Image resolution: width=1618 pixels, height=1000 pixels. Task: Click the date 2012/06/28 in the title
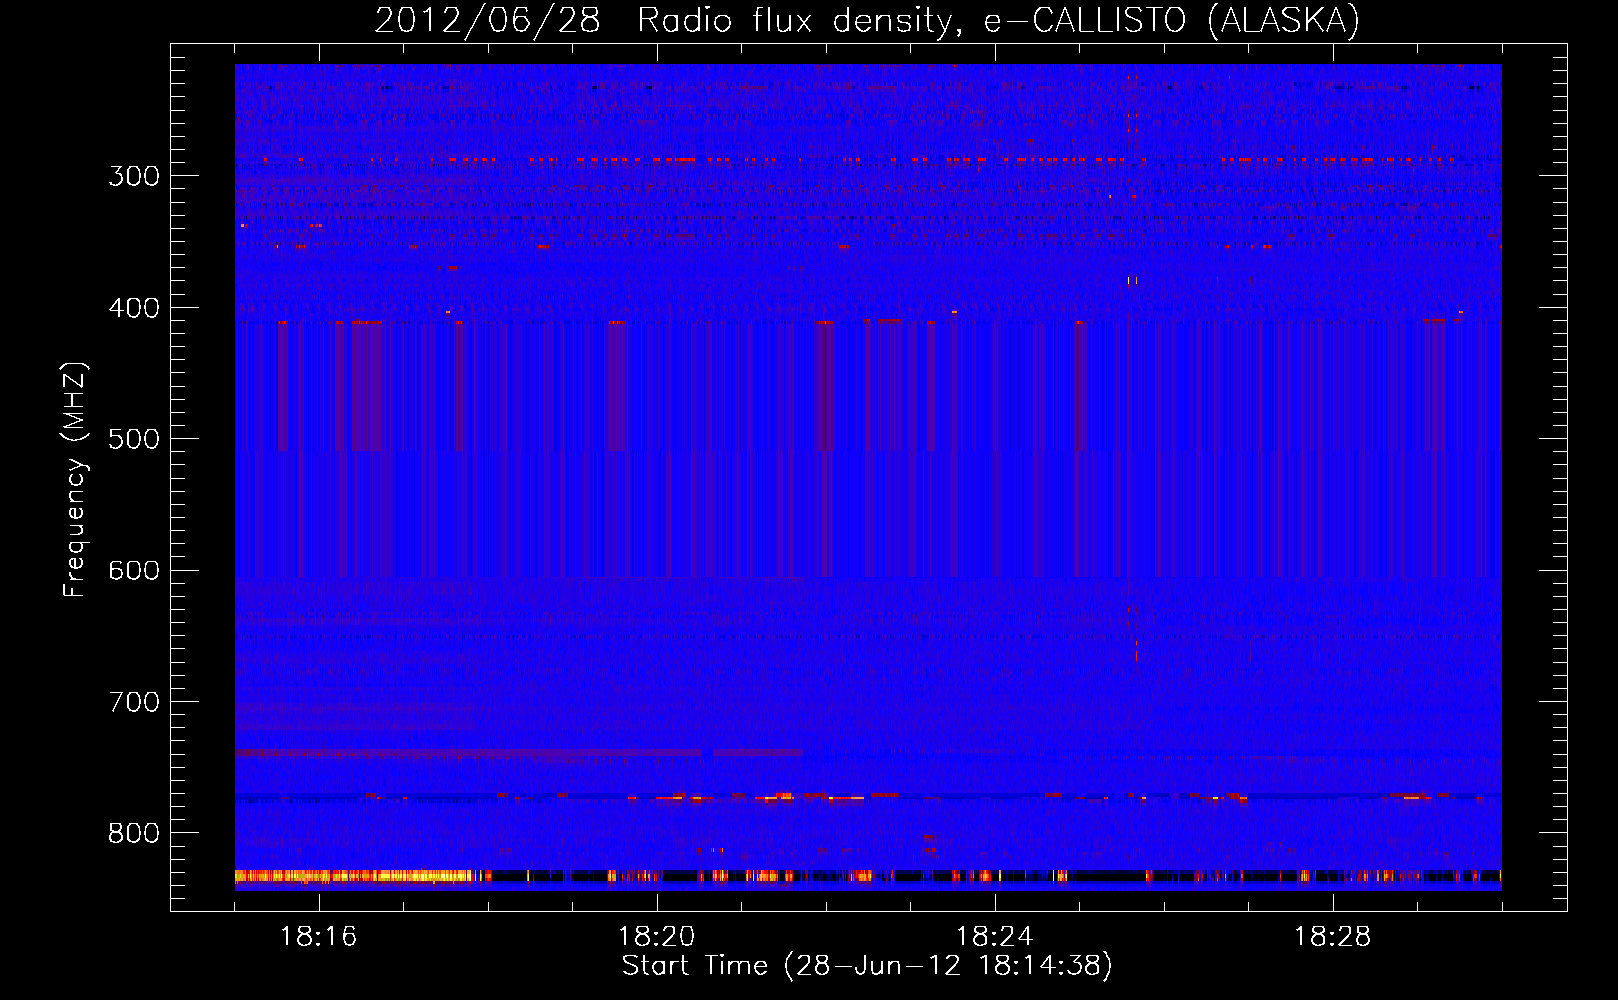click(487, 20)
